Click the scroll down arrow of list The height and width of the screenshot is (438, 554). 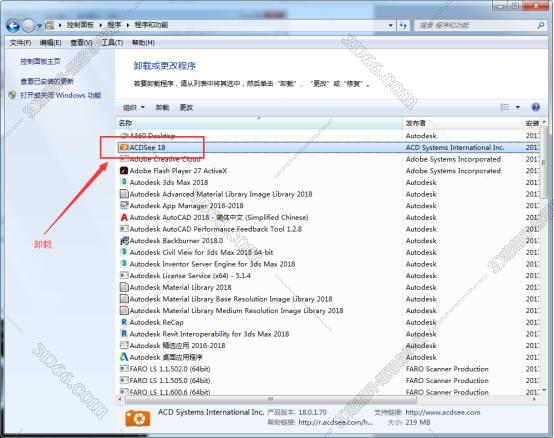[x=544, y=390]
